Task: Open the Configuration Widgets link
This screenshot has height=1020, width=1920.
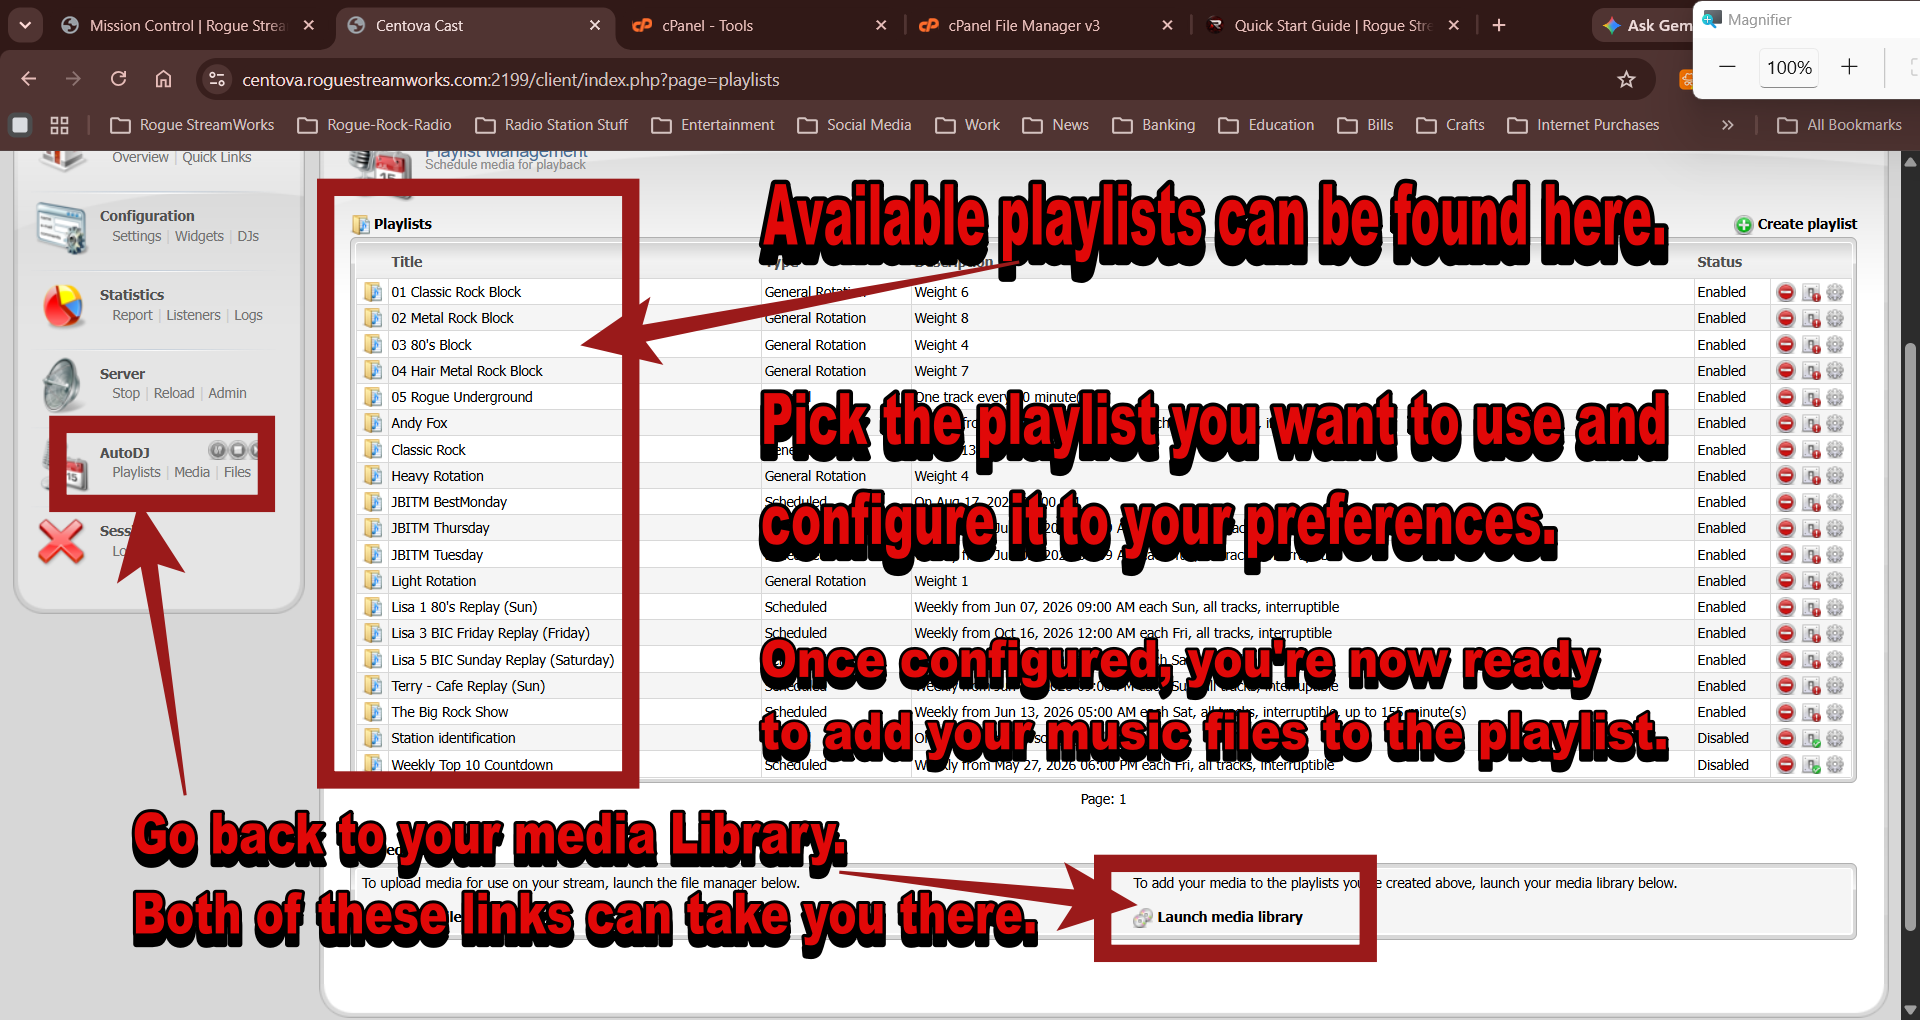Action: click(x=199, y=236)
